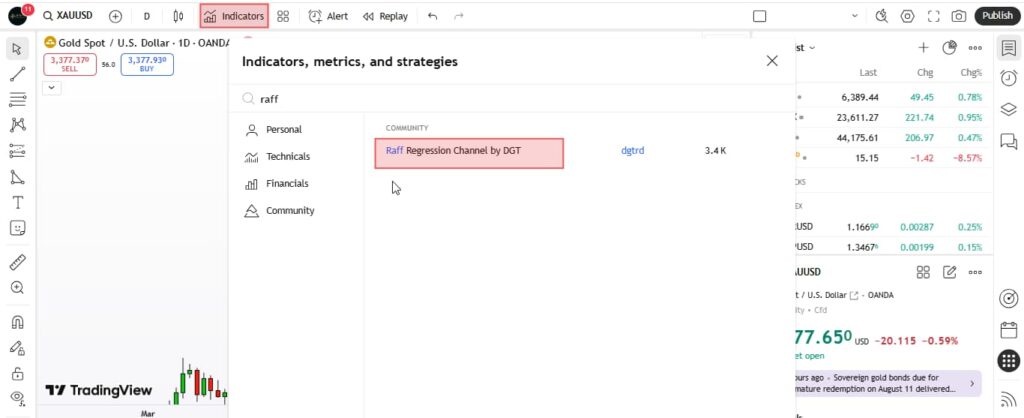Screen dimensions: 1024x418
Task: Open indicator templates grid icon
Action: click(283, 16)
